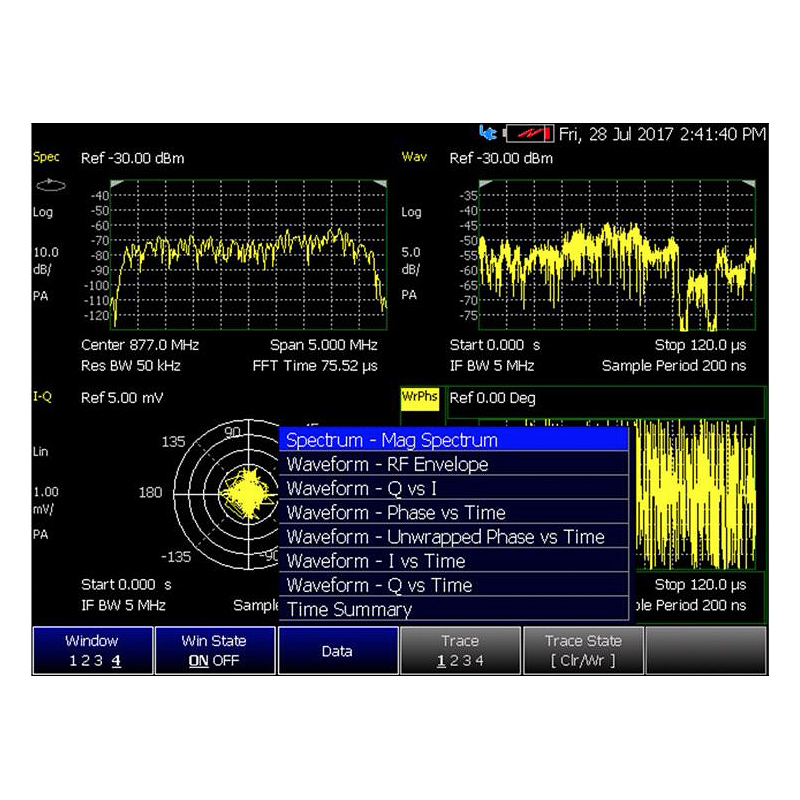Cycle the Window 1 2 3 4 softkey

pos(92,651)
